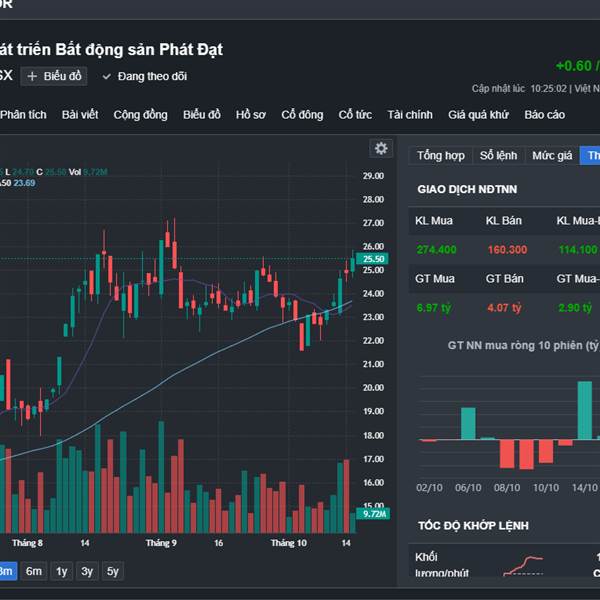
Task: Show the "Giá quá khứ" tab
Action: tap(478, 115)
